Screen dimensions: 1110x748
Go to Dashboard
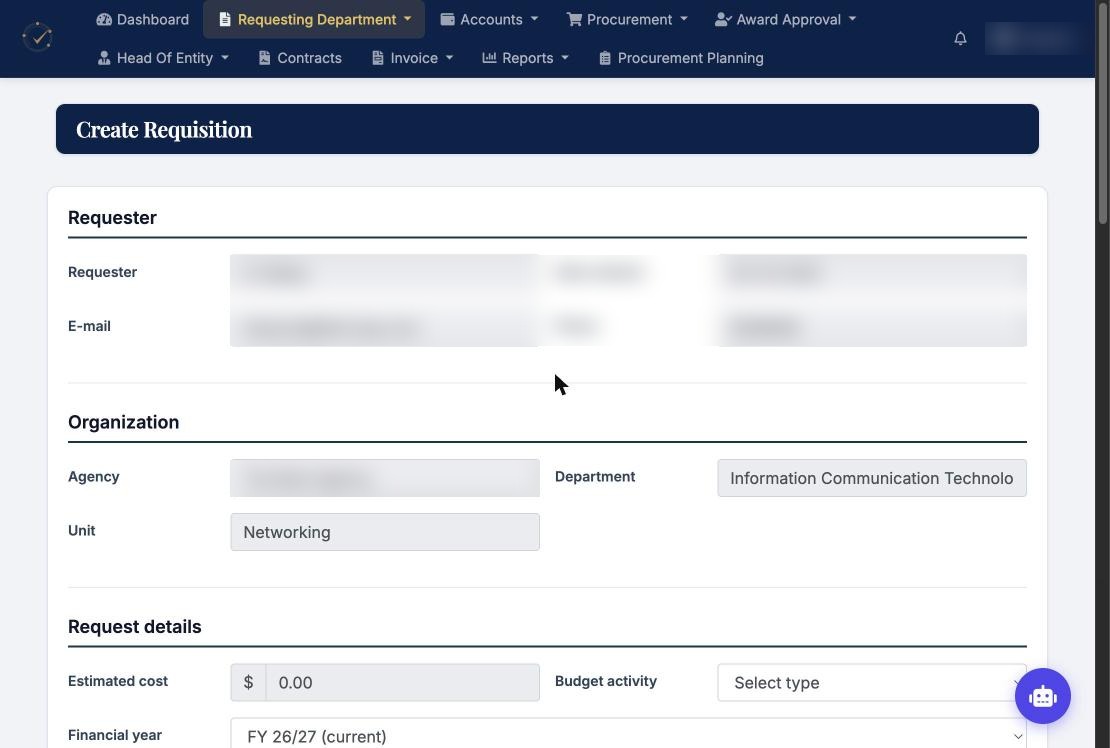coord(143,19)
